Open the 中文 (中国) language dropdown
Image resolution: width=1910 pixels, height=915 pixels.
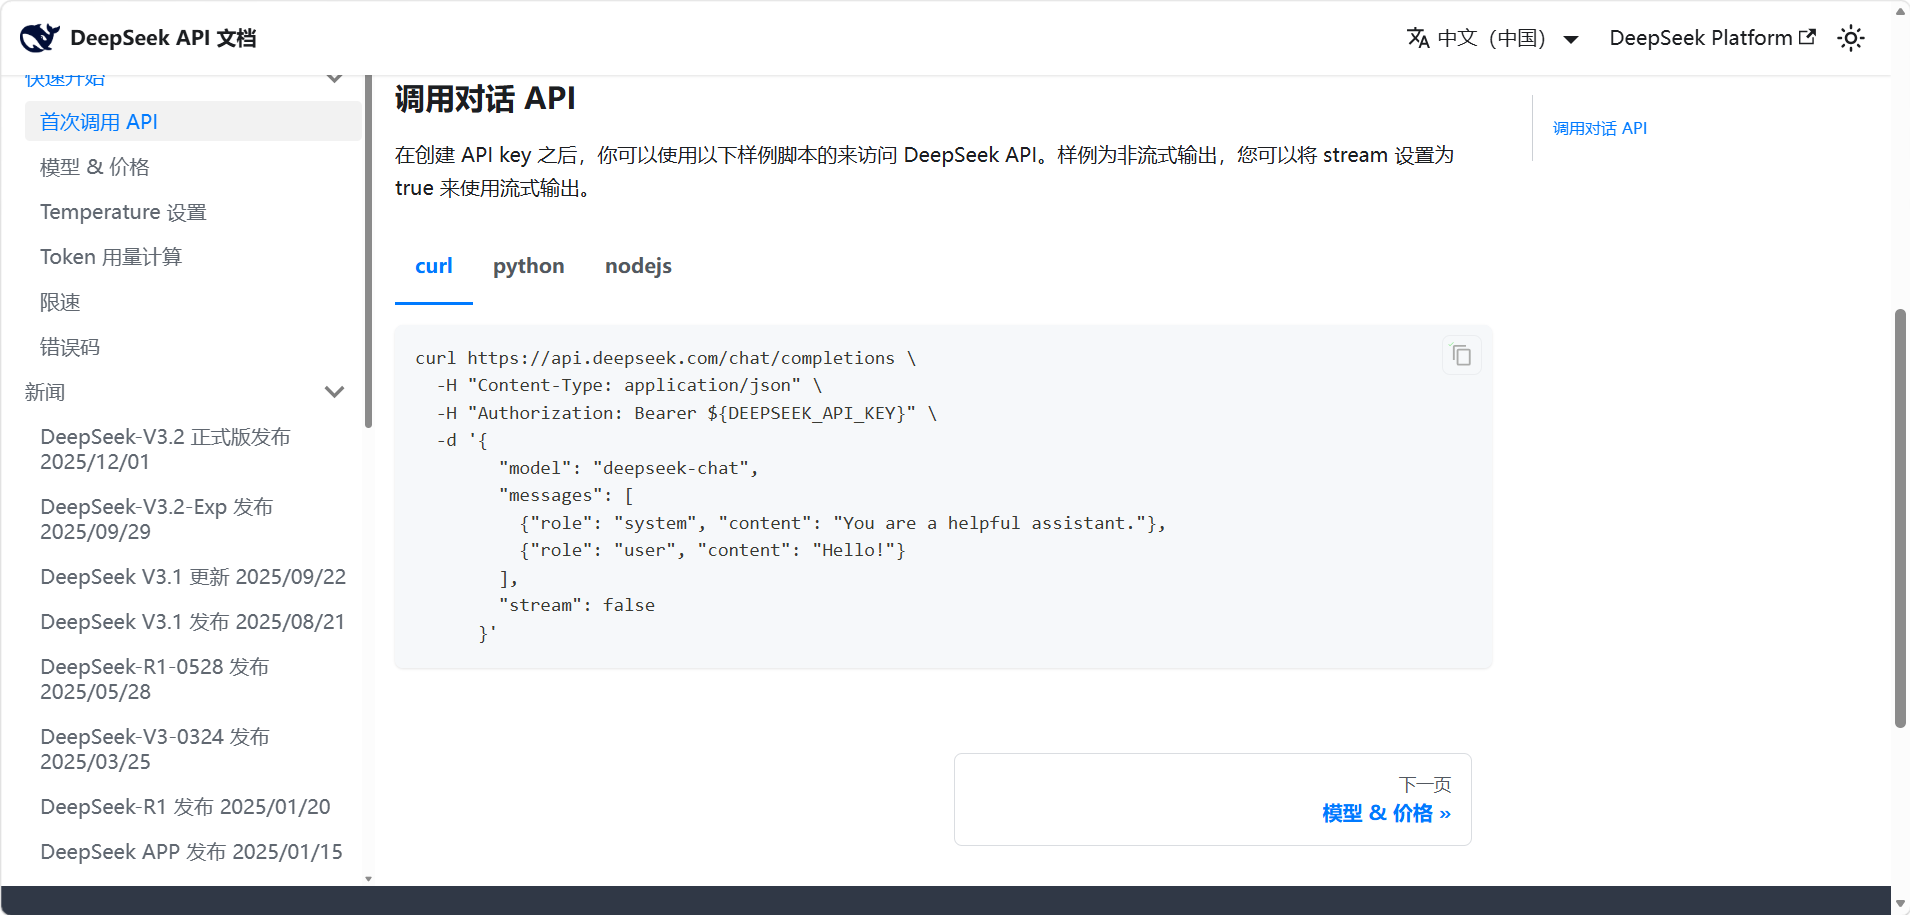coord(1494,38)
